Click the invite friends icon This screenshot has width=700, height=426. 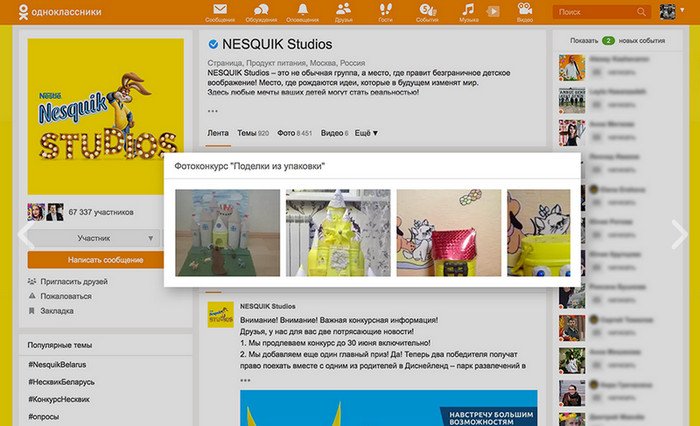[x=32, y=281]
